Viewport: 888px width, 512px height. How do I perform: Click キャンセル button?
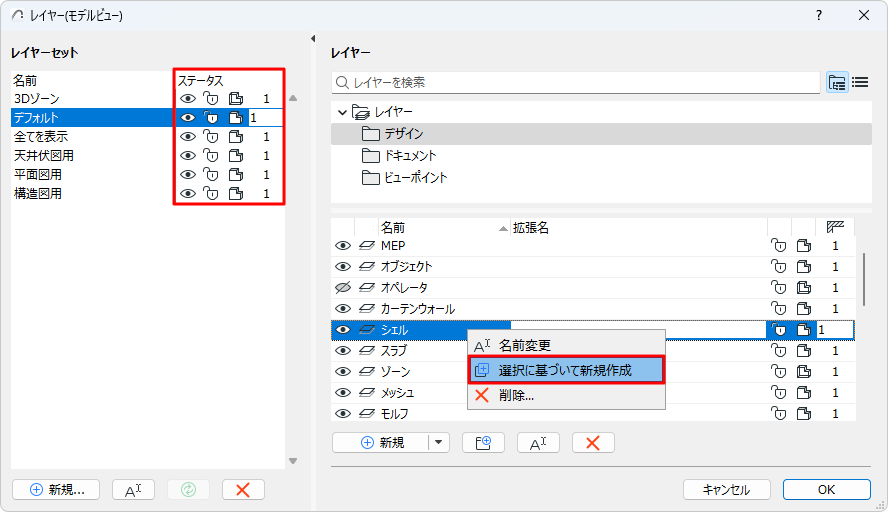[727, 490]
